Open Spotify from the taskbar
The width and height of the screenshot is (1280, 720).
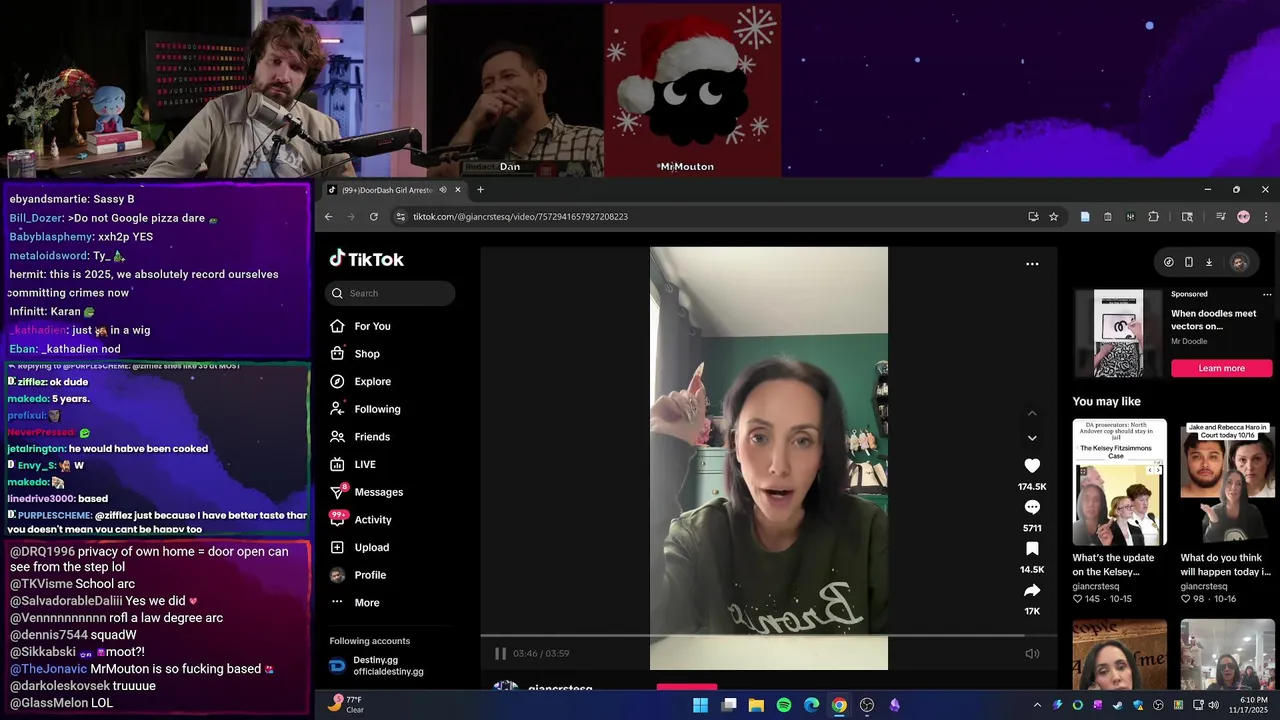[x=784, y=705]
